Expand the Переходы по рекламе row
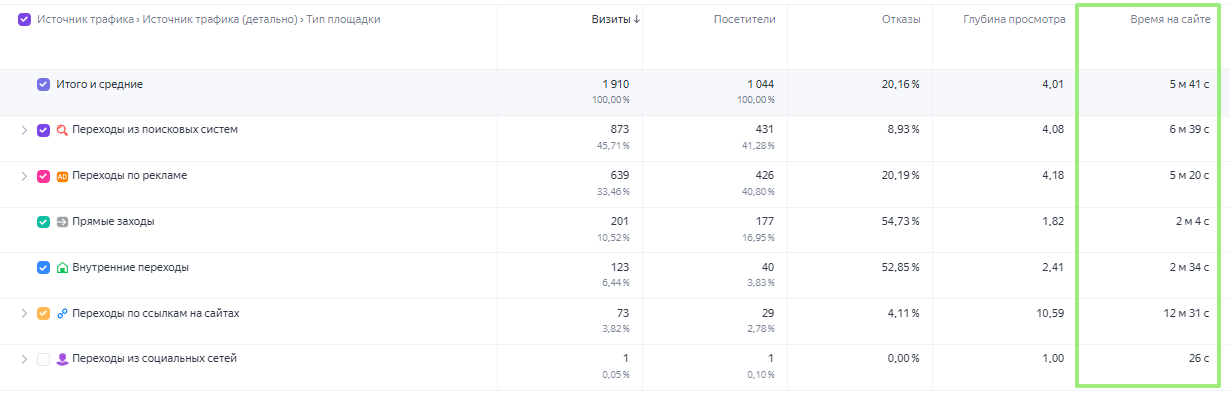This screenshot has height=395, width=1230. click(24, 176)
